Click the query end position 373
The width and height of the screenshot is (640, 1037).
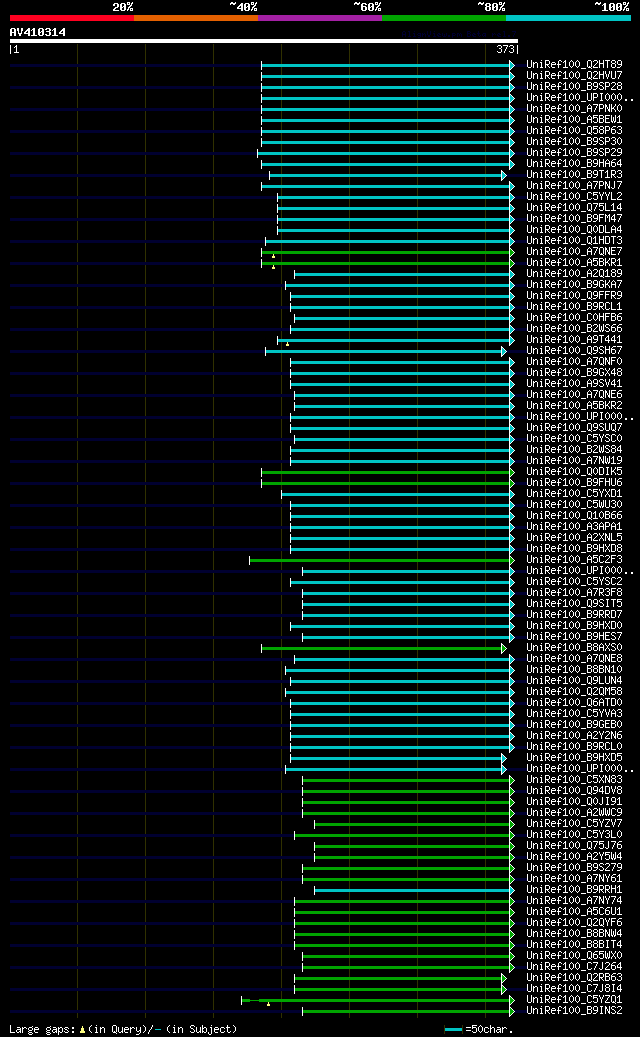pos(505,49)
